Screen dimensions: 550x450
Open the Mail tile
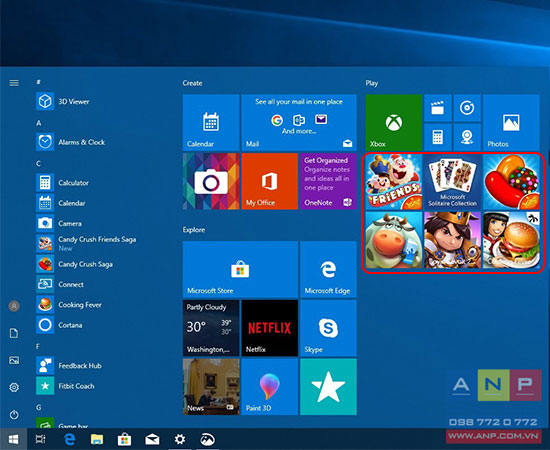pyautogui.click(x=299, y=122)
